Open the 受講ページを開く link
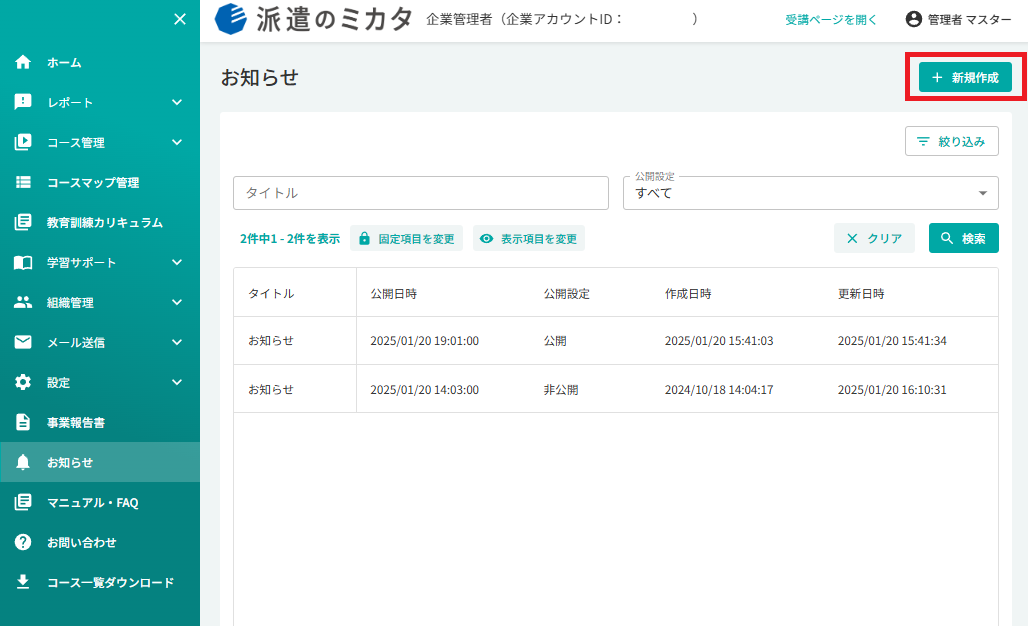The image size is (1028, 626). [x=831, y=20]
